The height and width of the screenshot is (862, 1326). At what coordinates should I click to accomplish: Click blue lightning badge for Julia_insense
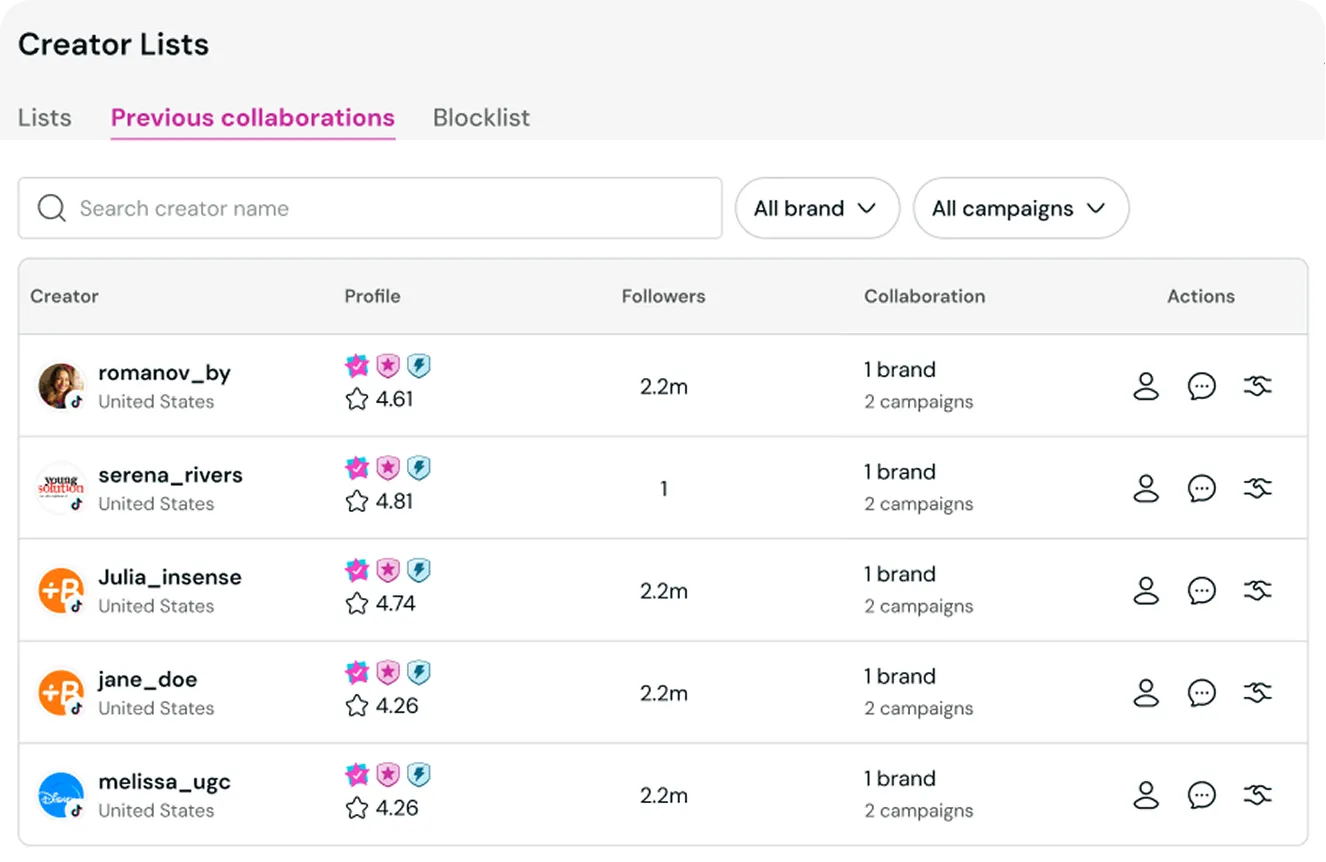pyautogui.click(x=419, y=570)
